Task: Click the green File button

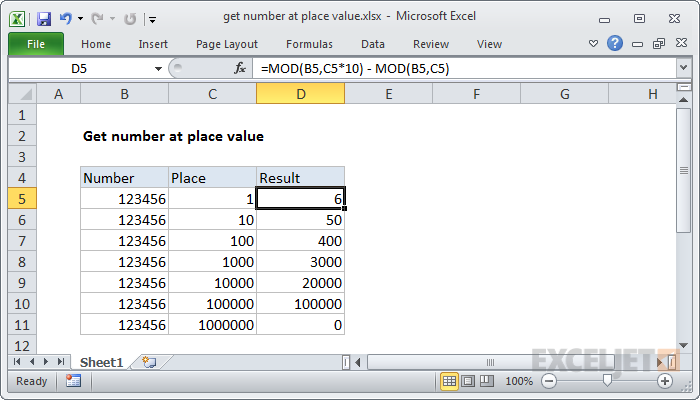Action: point(36,44)
